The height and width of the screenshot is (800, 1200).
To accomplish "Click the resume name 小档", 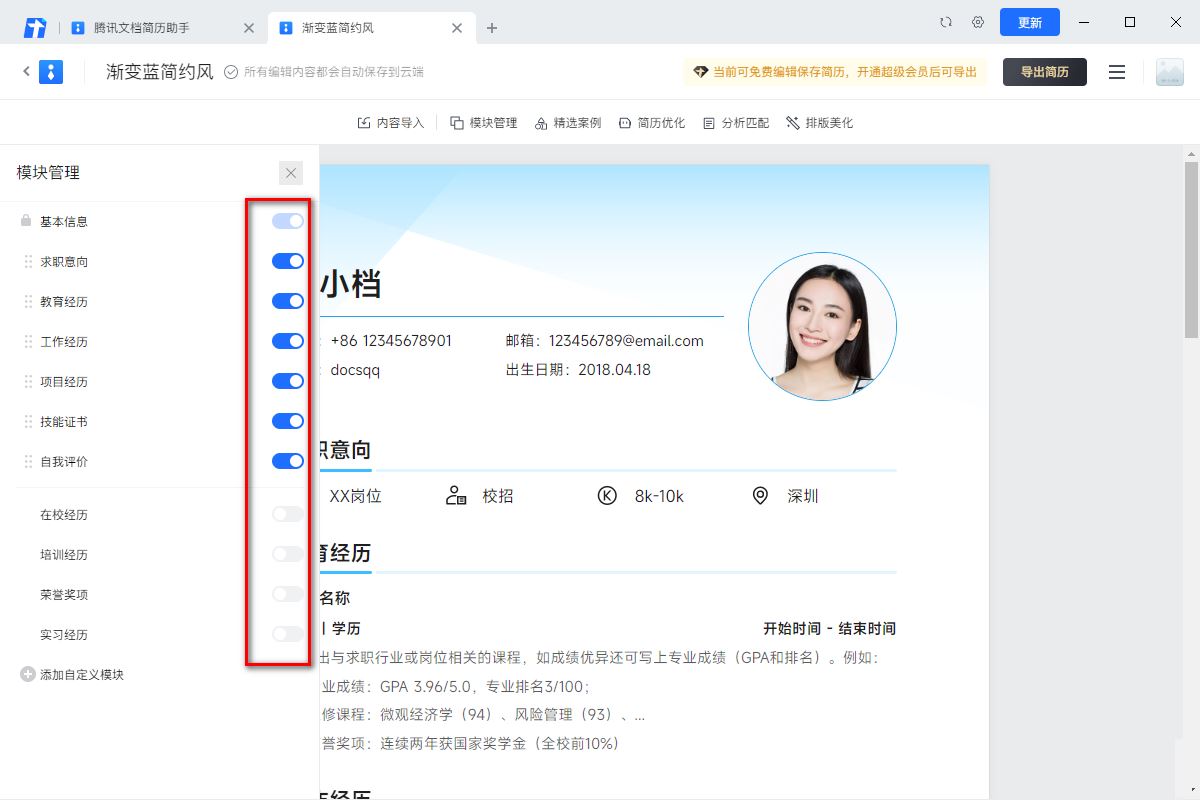I will pyautogui.click(x=350, y=284).
